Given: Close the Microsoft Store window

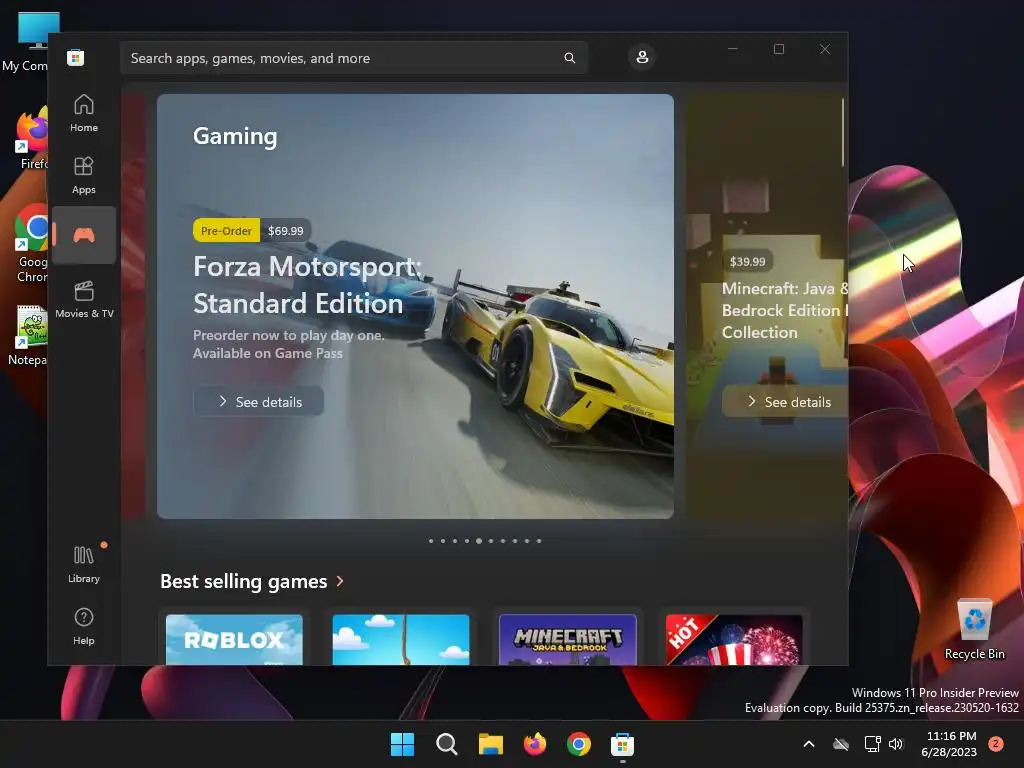Looking at the screenshot, I should pos(825,49).
